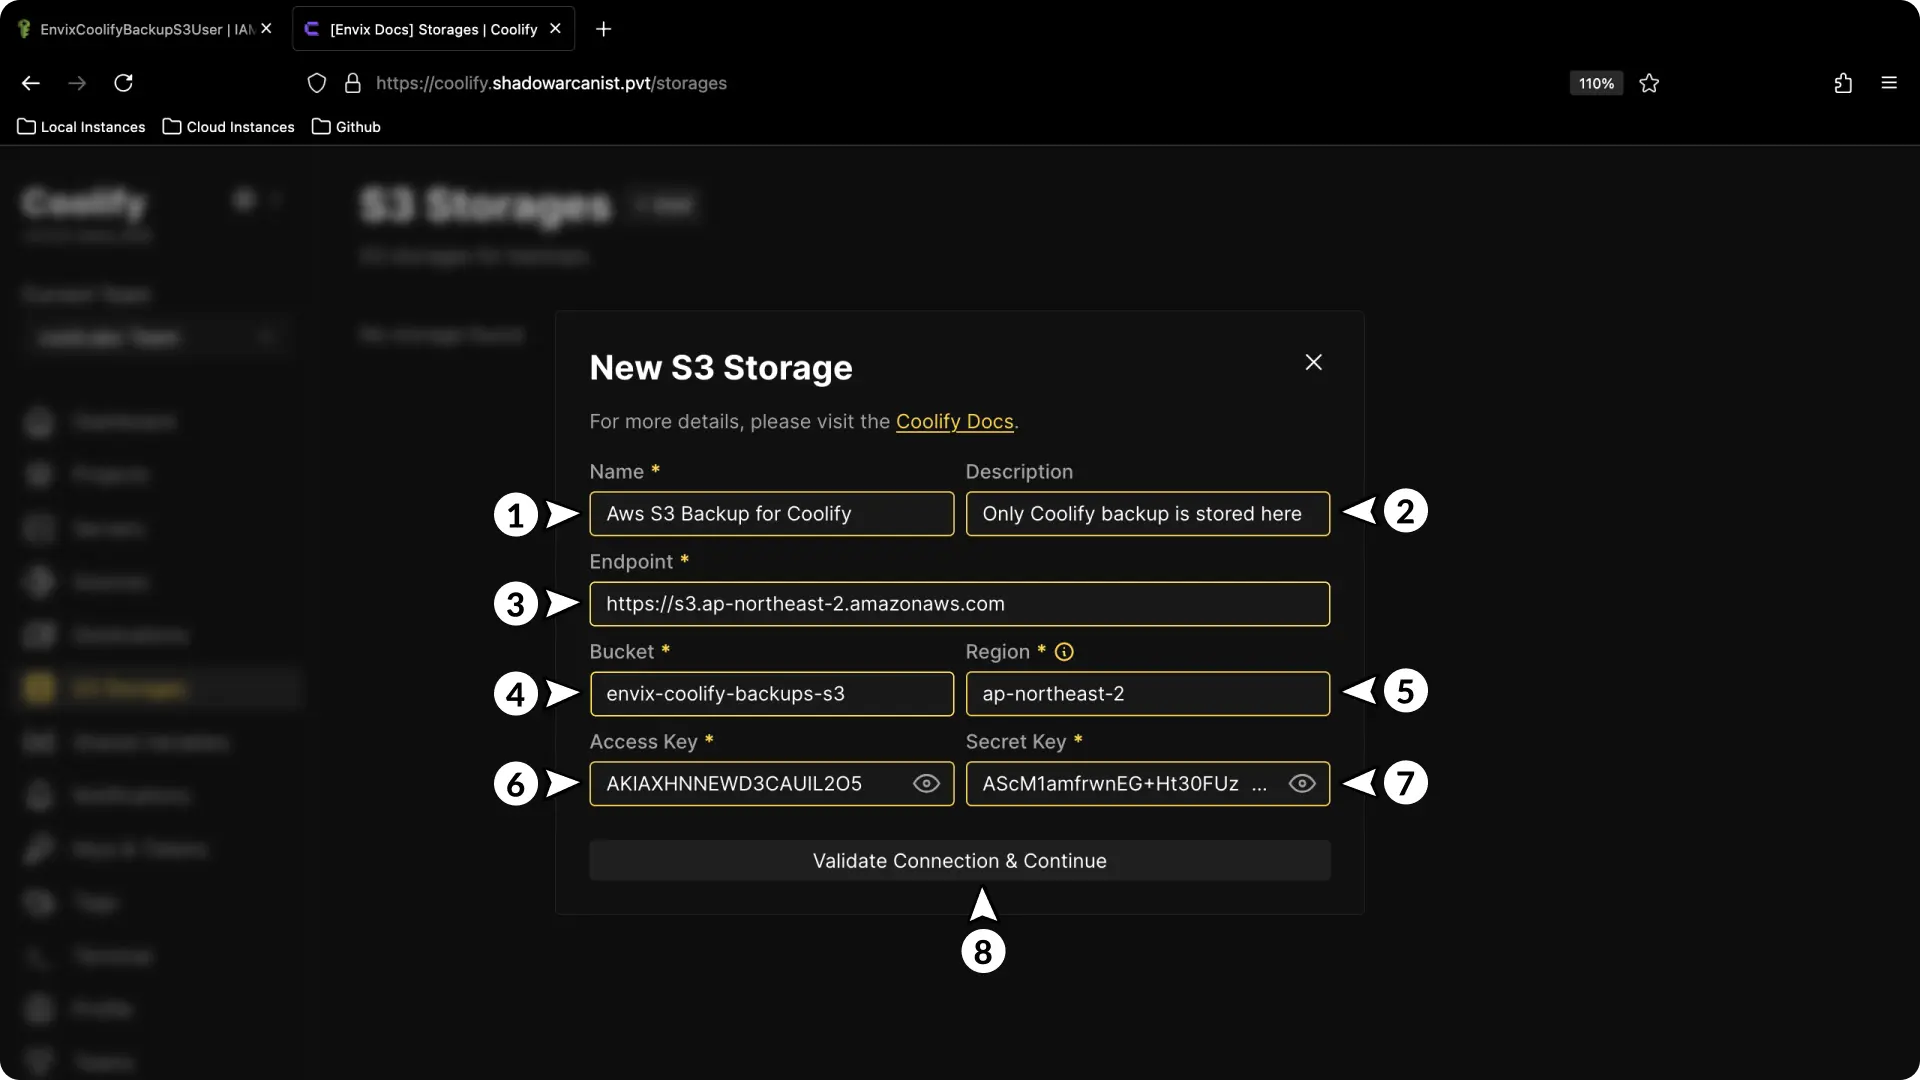Click the Region info circle icon
The width and height of the screenshot is (1920, 1080).
coord(1063,651)
